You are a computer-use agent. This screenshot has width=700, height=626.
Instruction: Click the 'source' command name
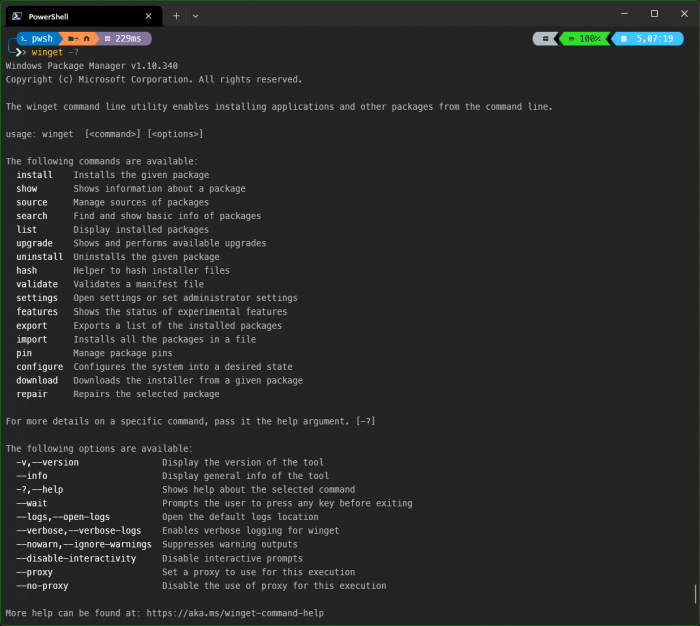click(32, 202)
